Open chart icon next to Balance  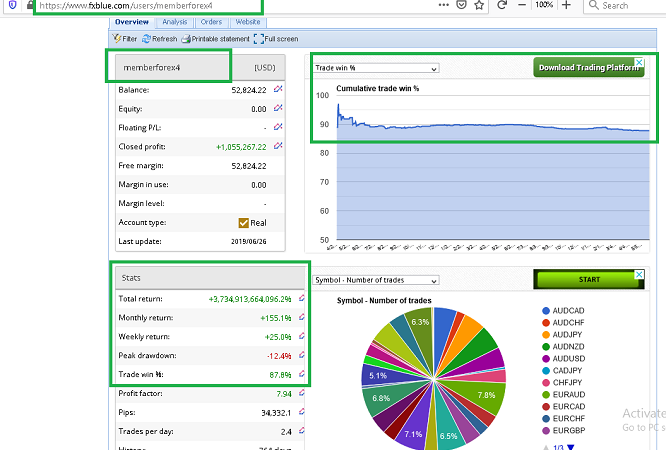coord(277,90)
